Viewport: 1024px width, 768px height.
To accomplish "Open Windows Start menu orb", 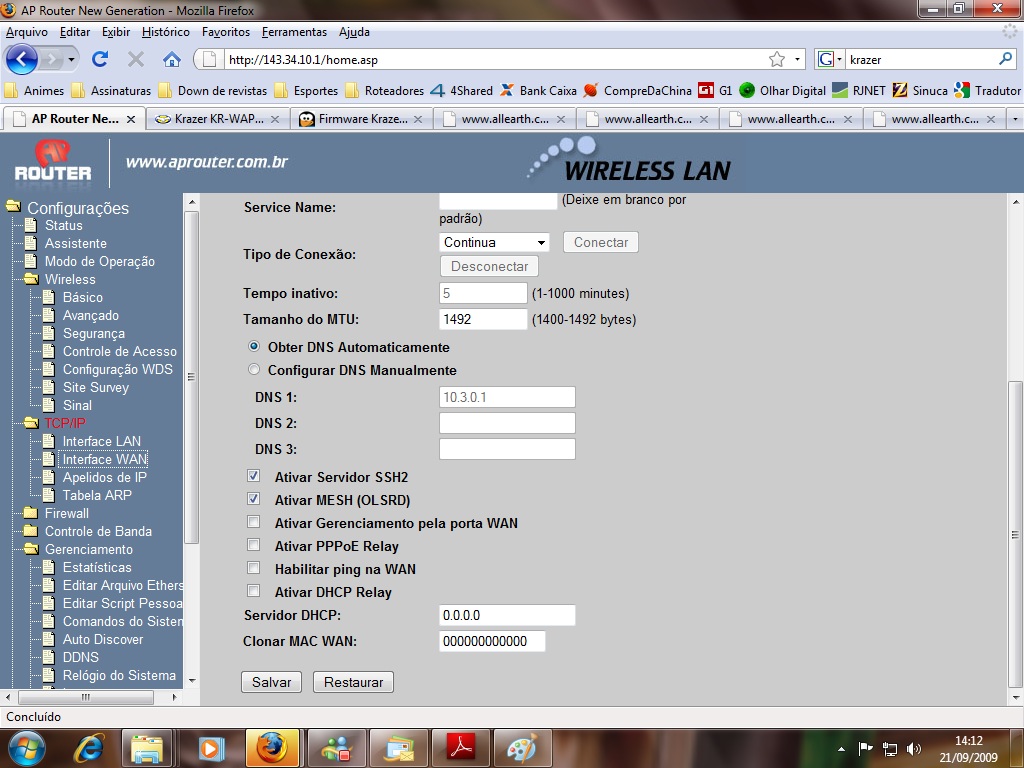I will (25, 748).
